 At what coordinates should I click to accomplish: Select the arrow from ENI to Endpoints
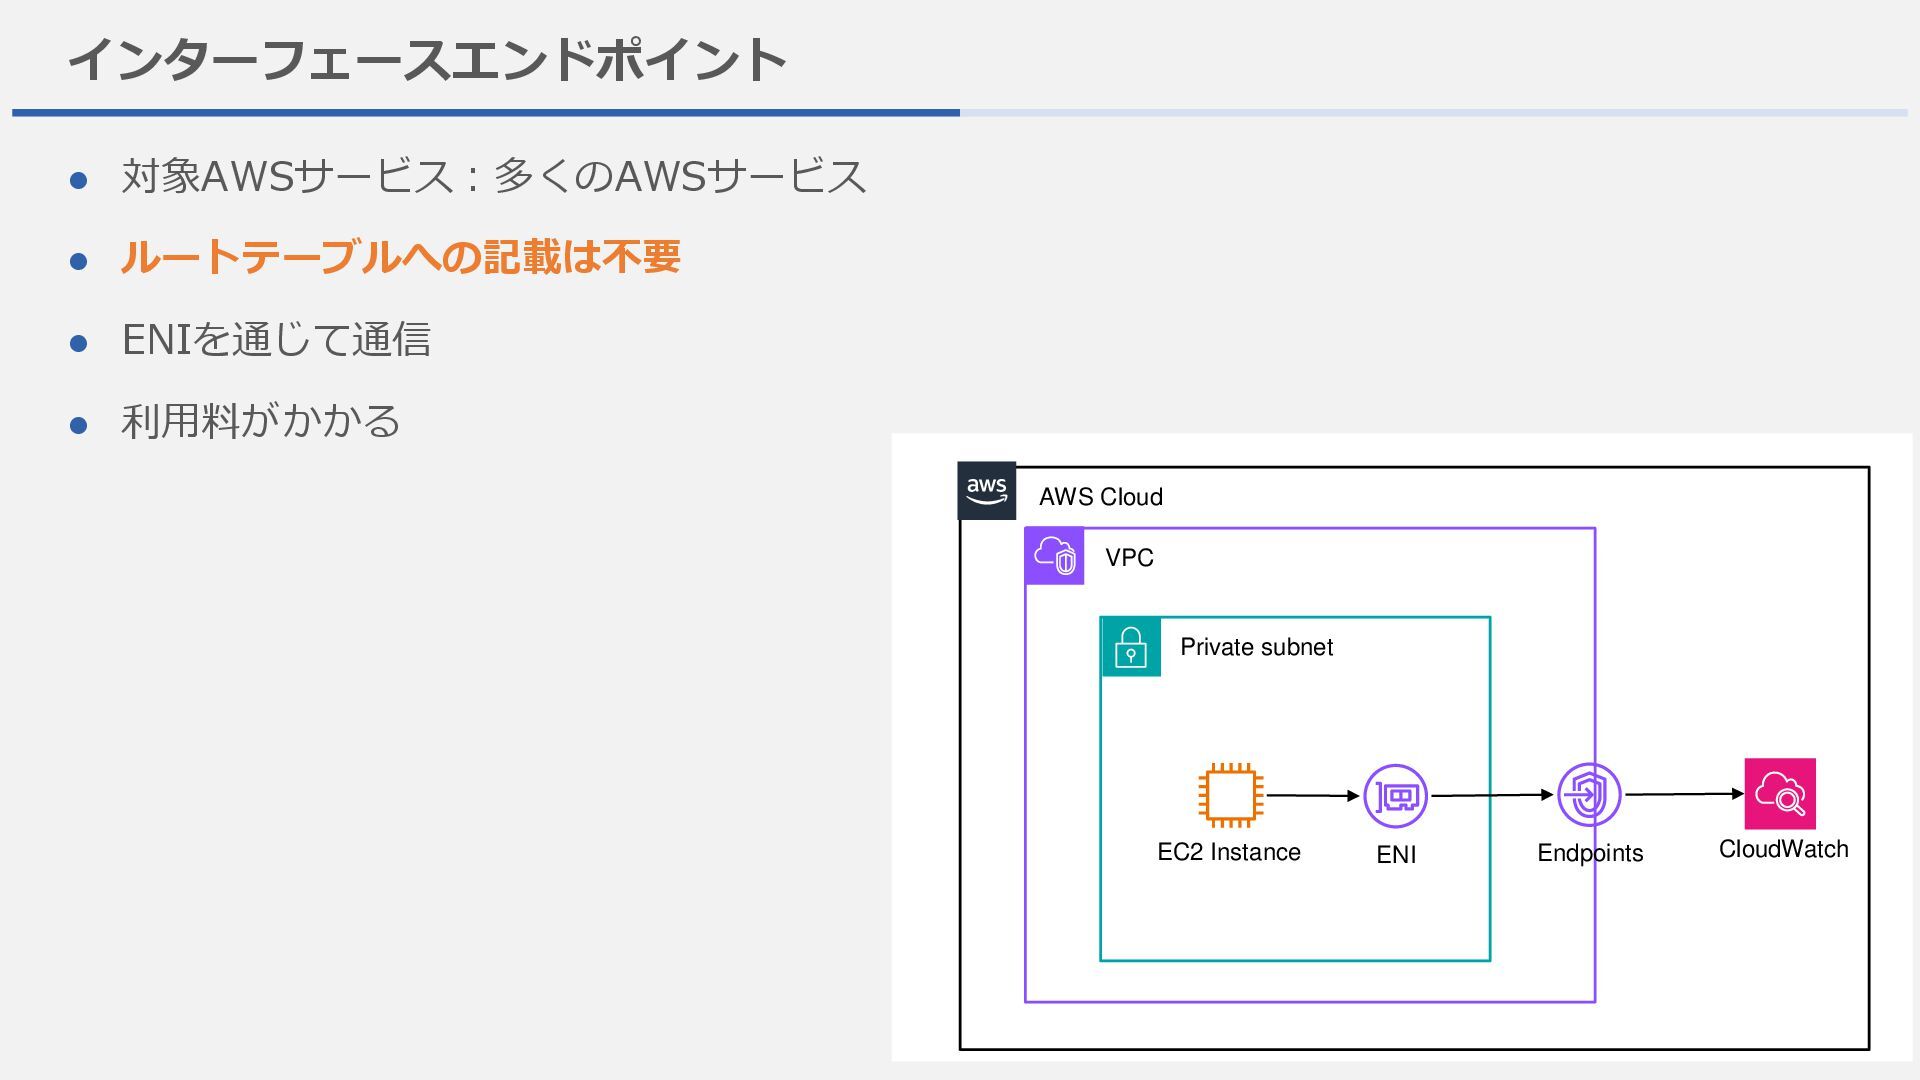(1493, 795)
